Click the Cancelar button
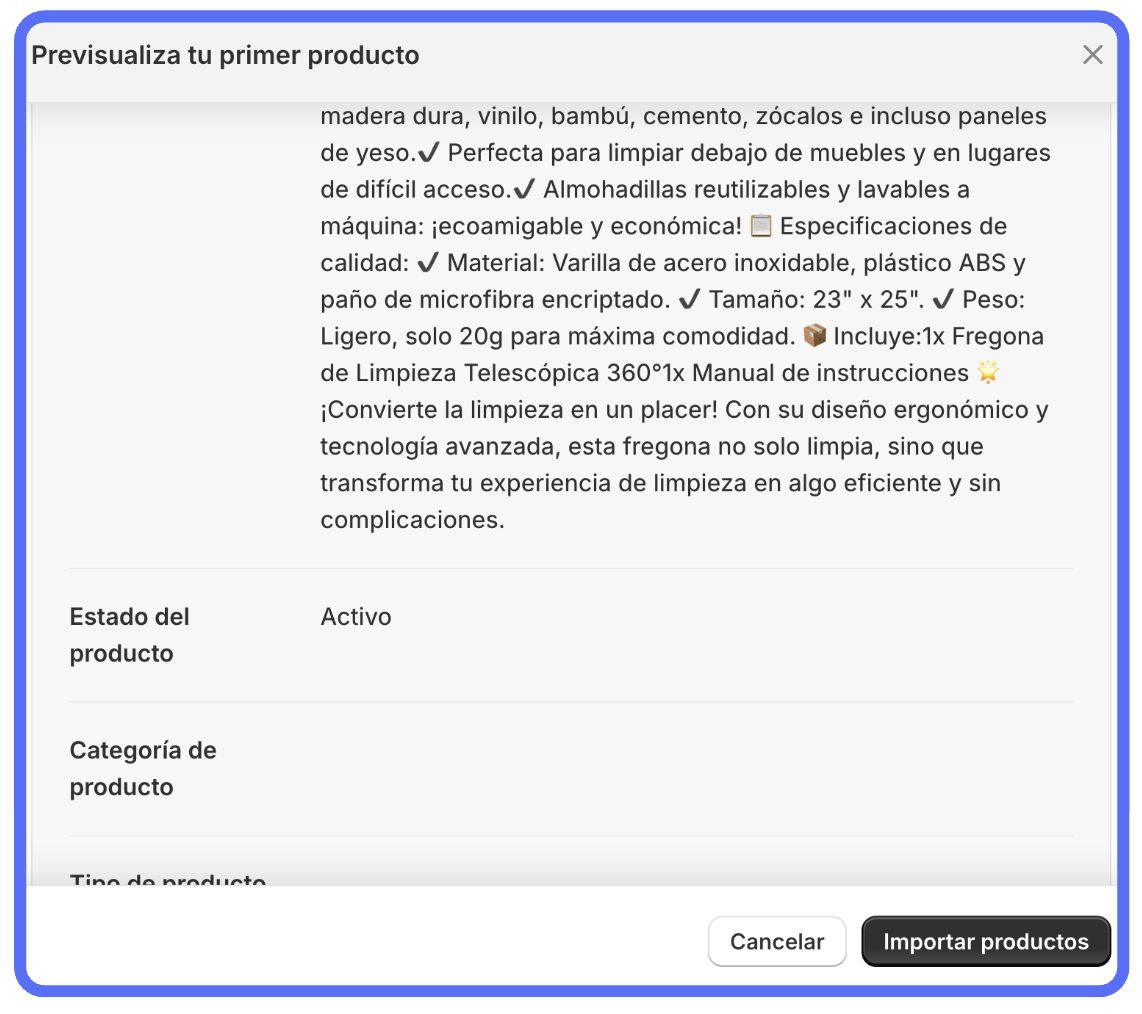Screen dimensions: 1142x1014 point(777,942)
